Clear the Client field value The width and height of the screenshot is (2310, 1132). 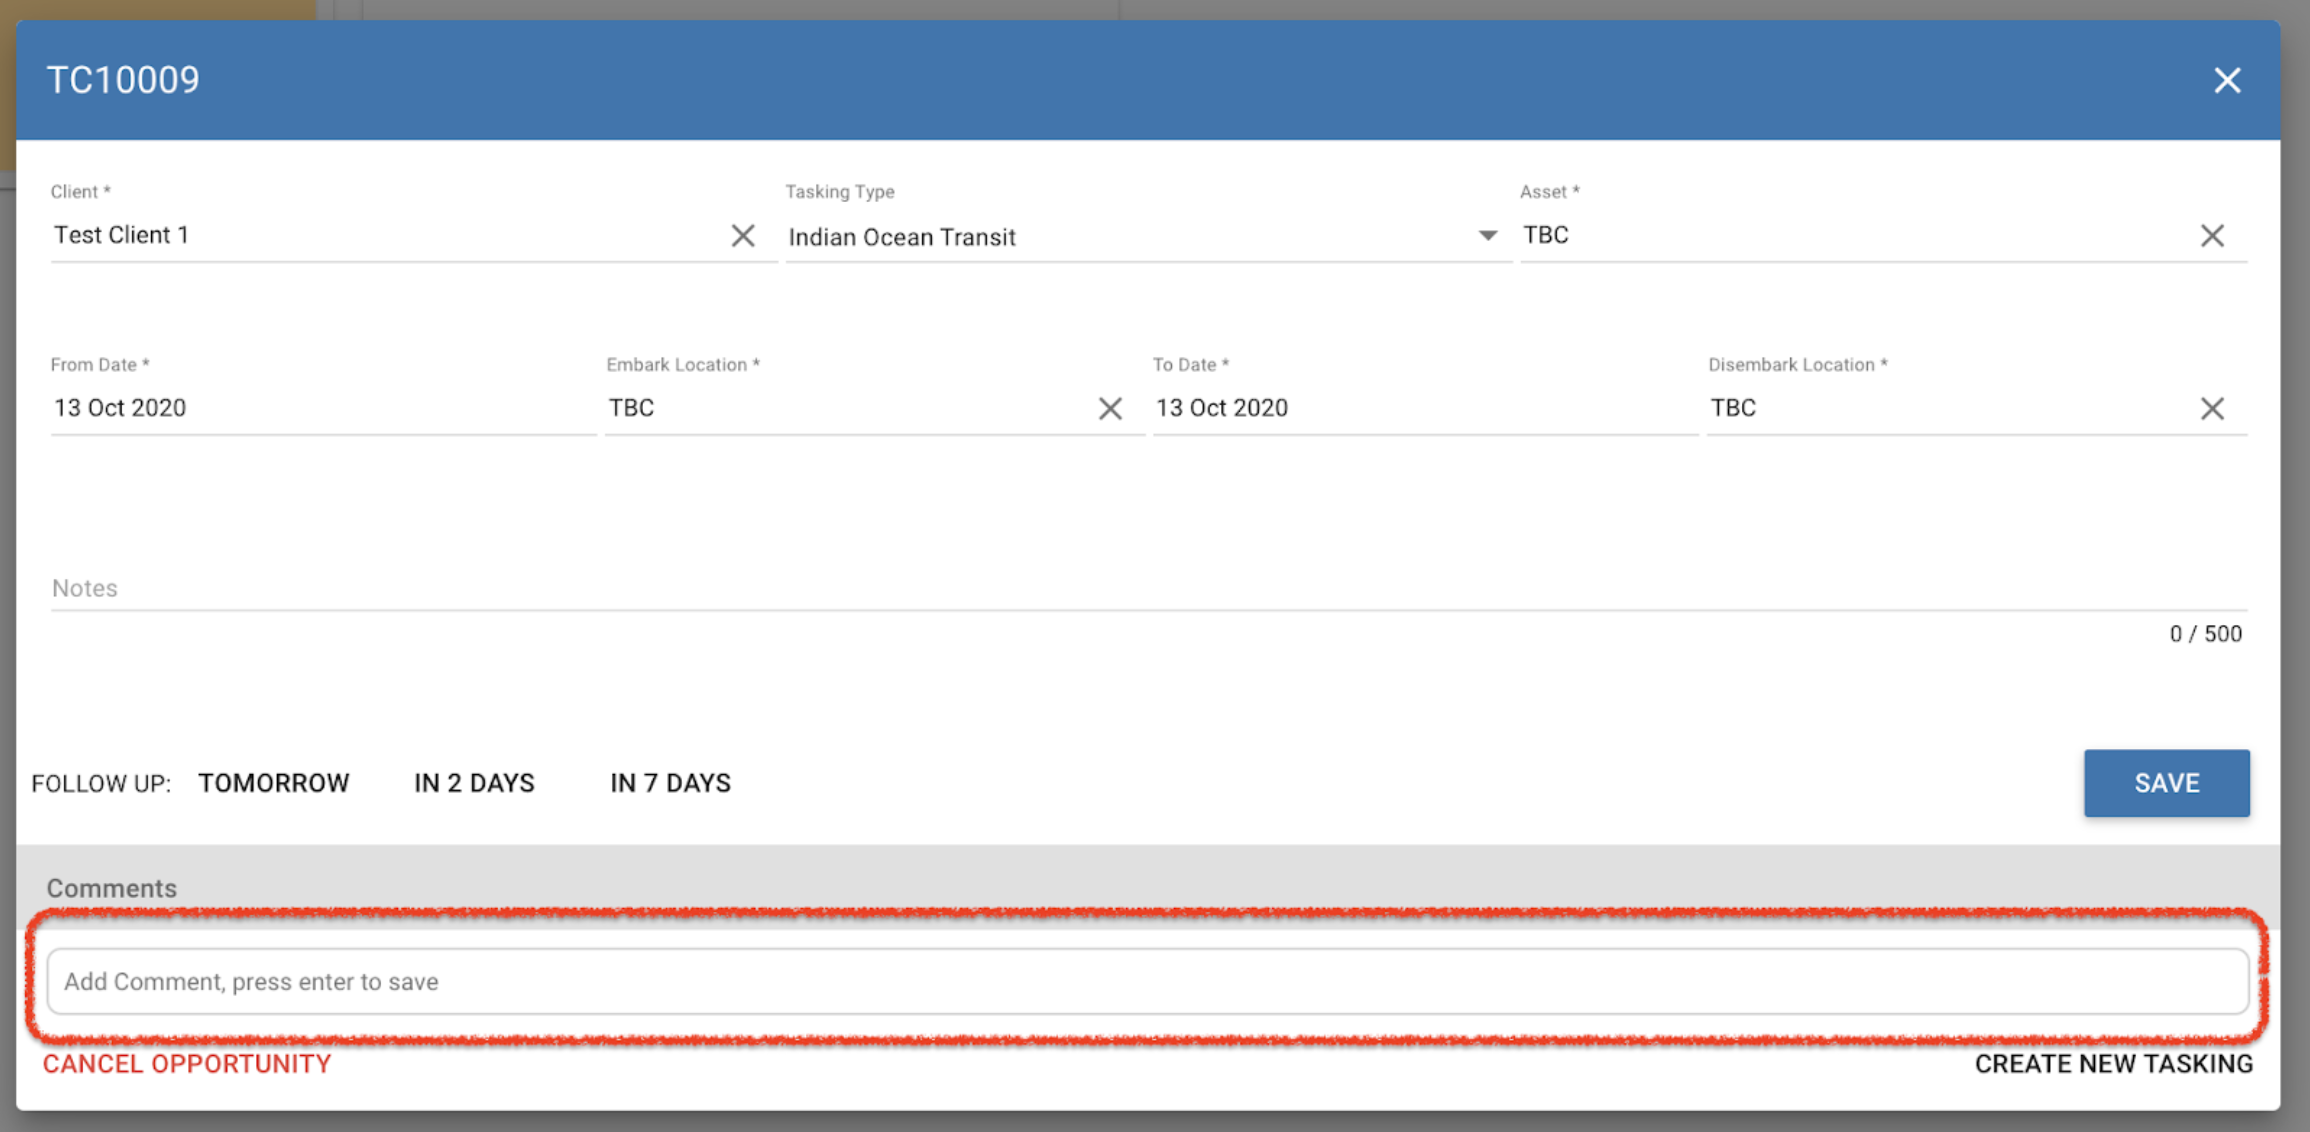point(742,236)
